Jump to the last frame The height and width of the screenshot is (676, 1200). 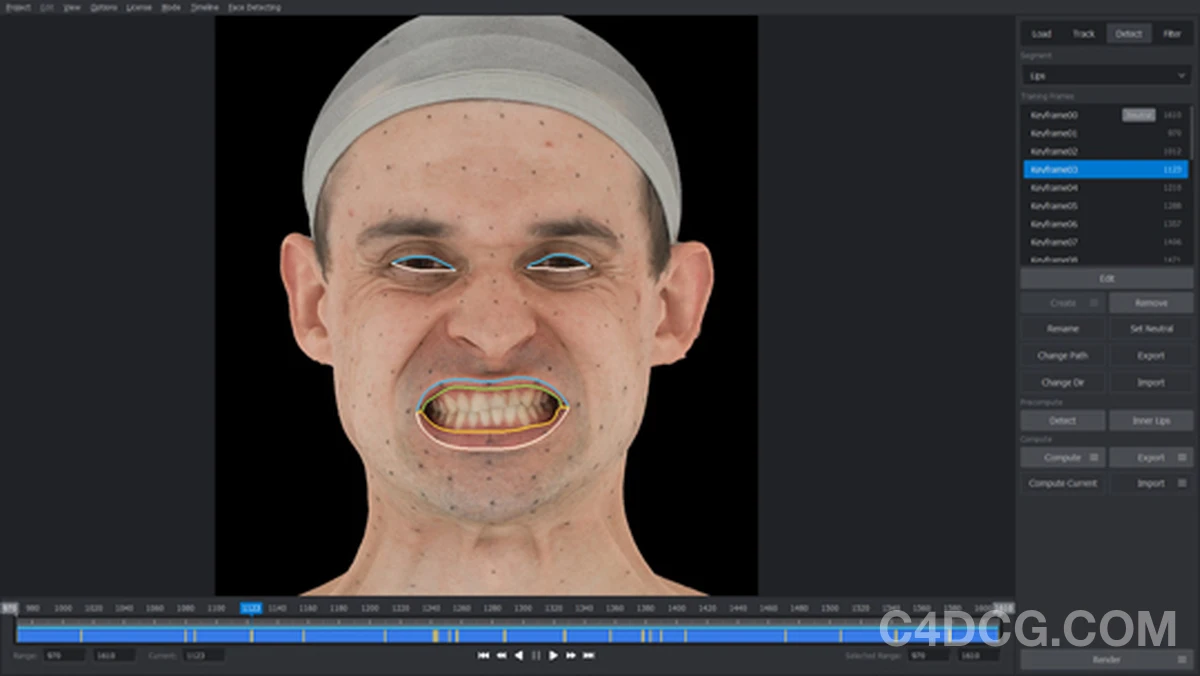pos(588,655)
